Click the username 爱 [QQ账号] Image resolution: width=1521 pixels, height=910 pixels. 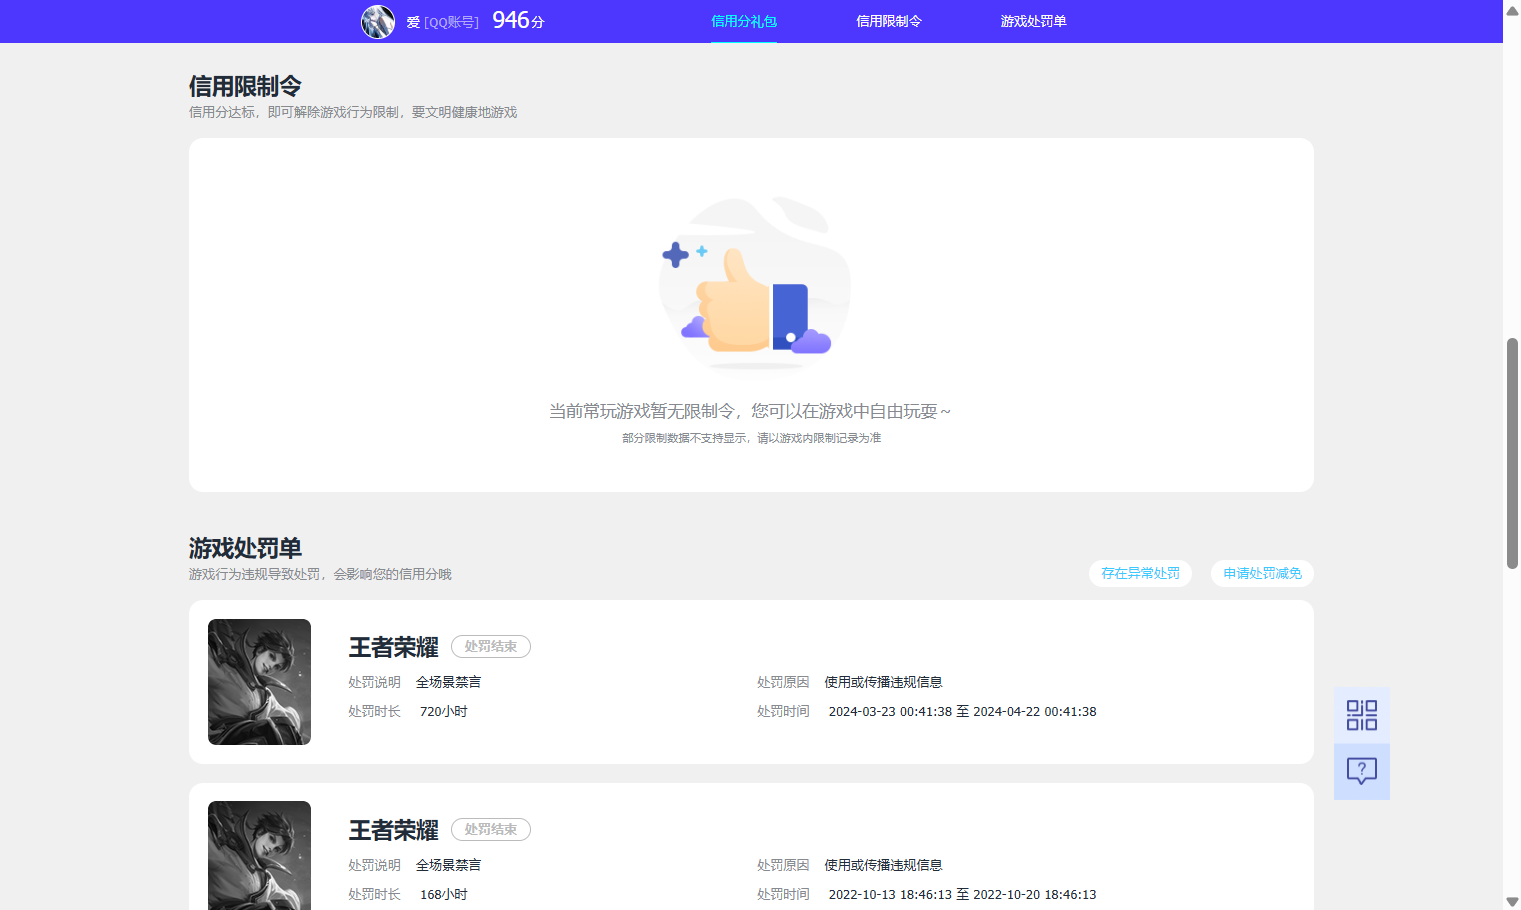tap(445, 21)
